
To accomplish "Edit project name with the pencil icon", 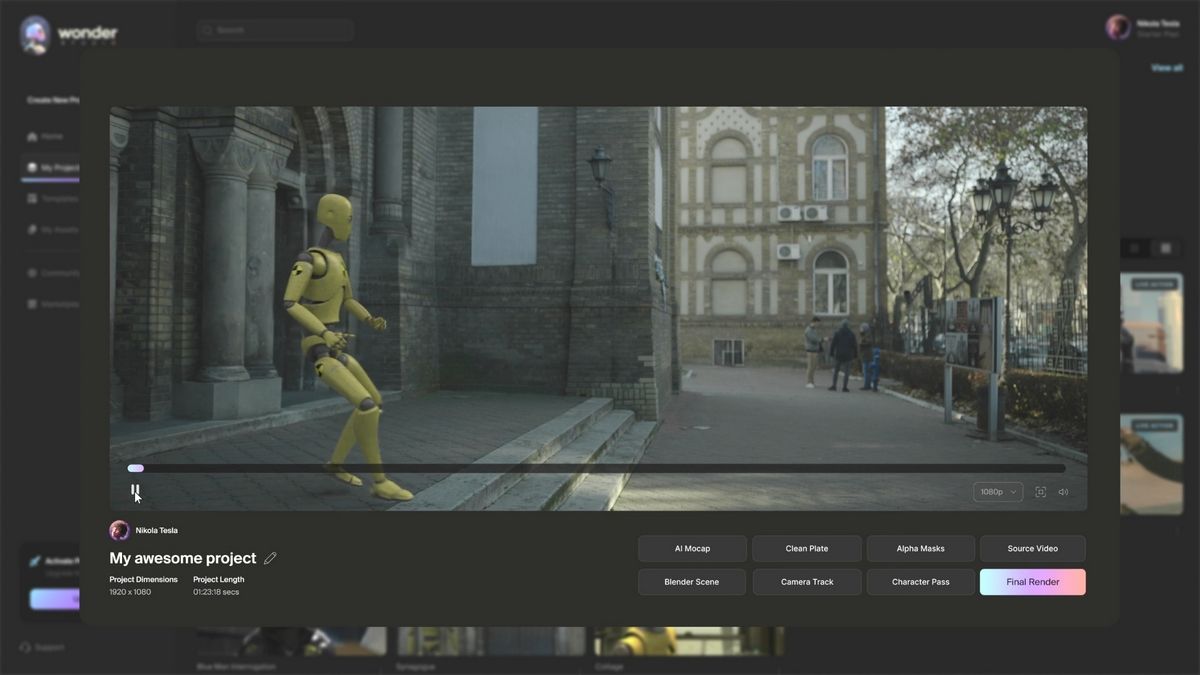I will (x=270, y=558).
